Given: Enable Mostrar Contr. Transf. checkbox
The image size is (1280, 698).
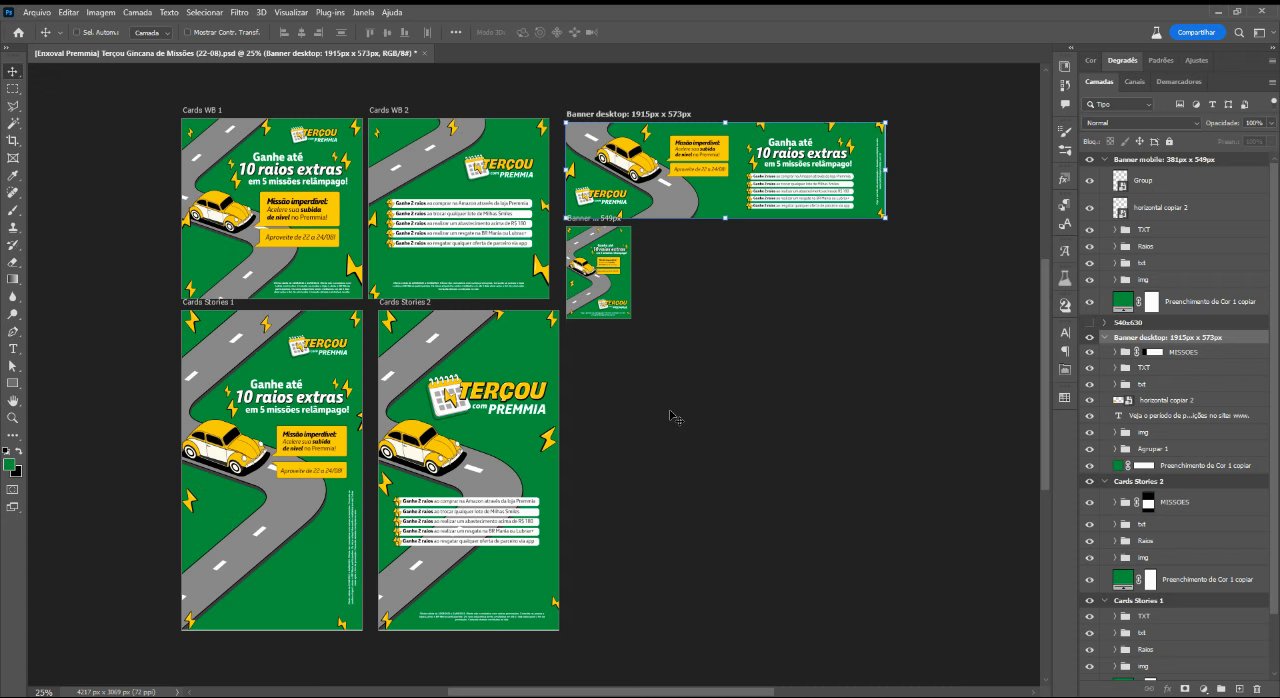Looking at the screenshot, I should click(187, 32).
